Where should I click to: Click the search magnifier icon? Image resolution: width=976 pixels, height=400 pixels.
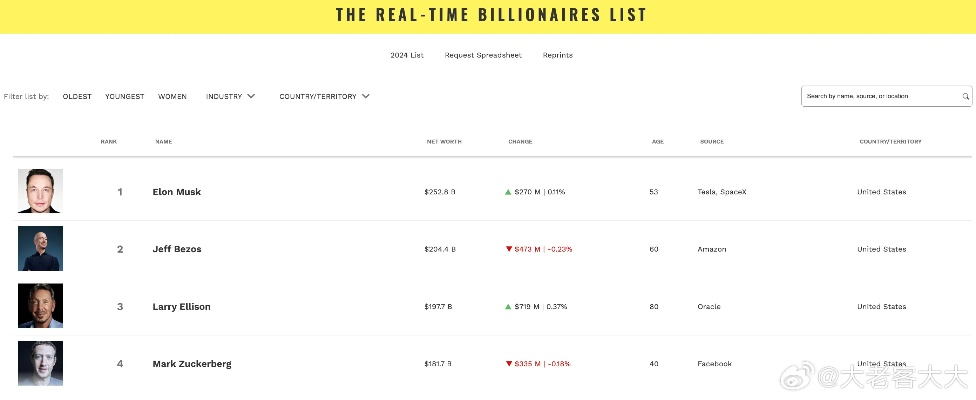(x=966, y=97)
